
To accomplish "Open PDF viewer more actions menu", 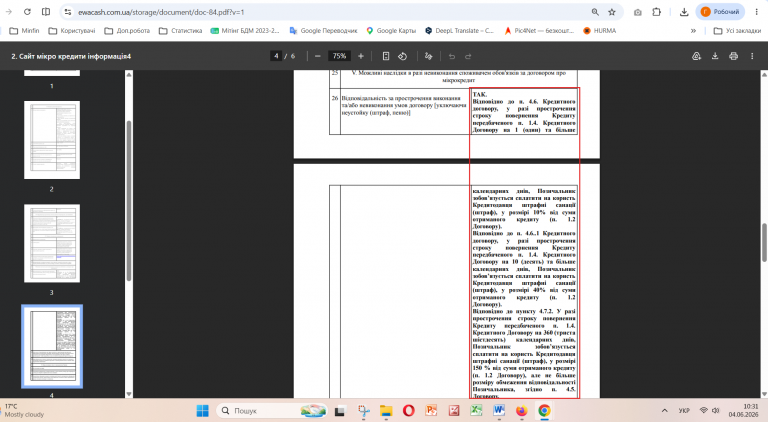I will pos(752,56).
